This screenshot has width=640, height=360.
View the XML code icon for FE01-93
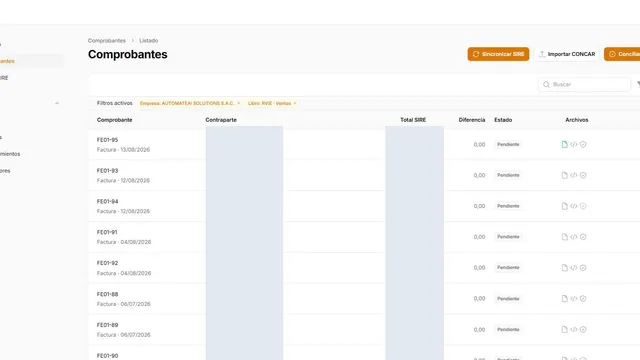coord(573,175)
